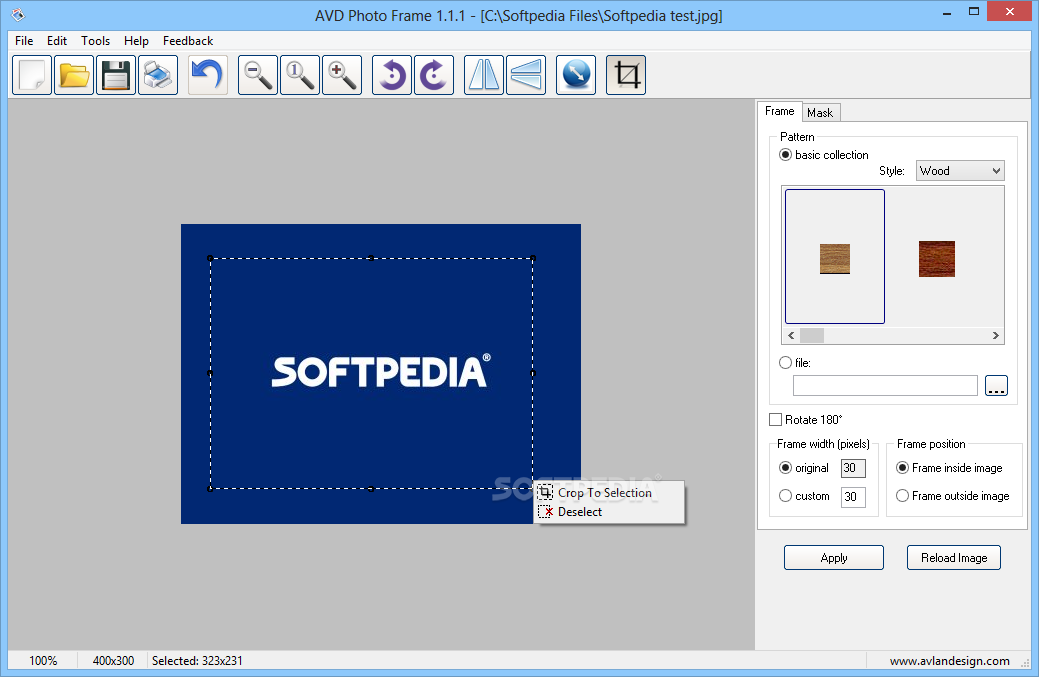This screenshot has height=677, width=1039.
Task: Pick the light wood pattern thumbnail
Action: [835, 257]
